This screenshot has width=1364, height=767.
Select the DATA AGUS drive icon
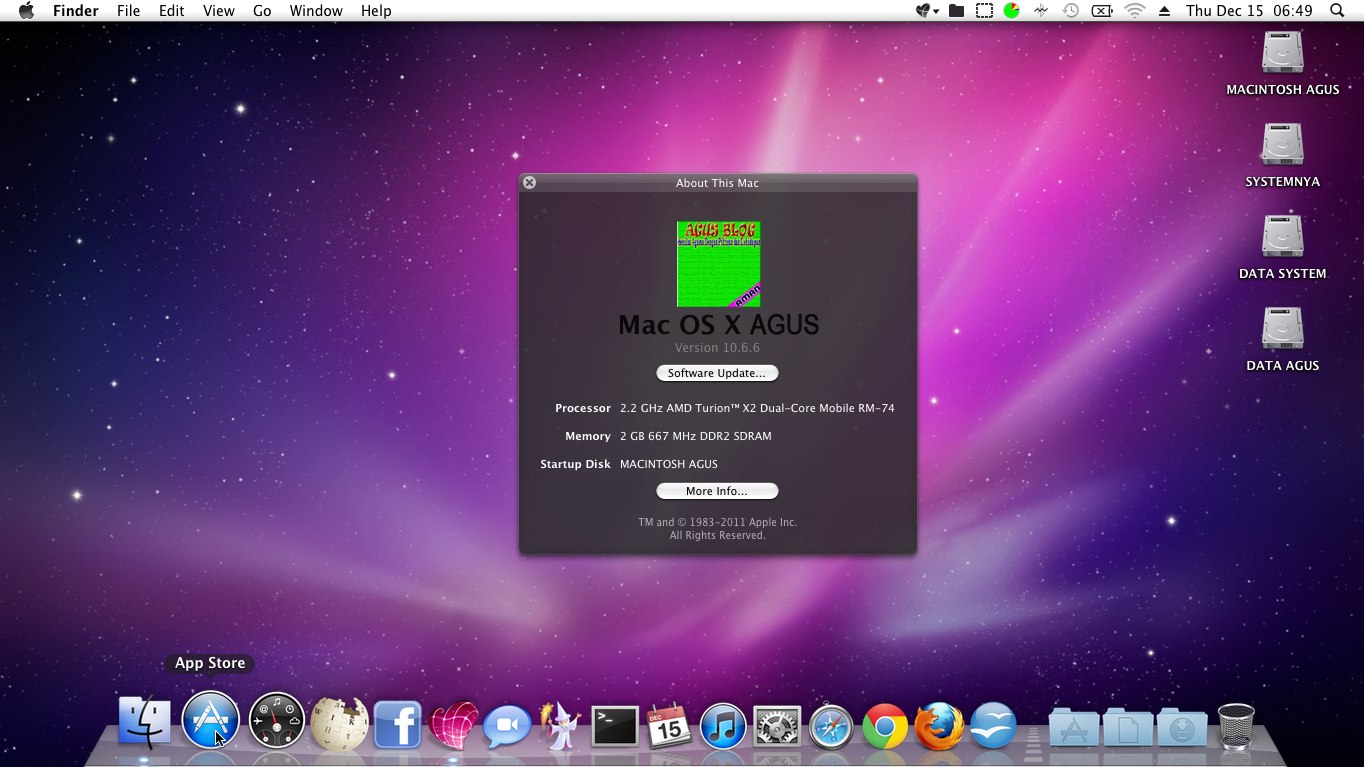(1283, 329)
